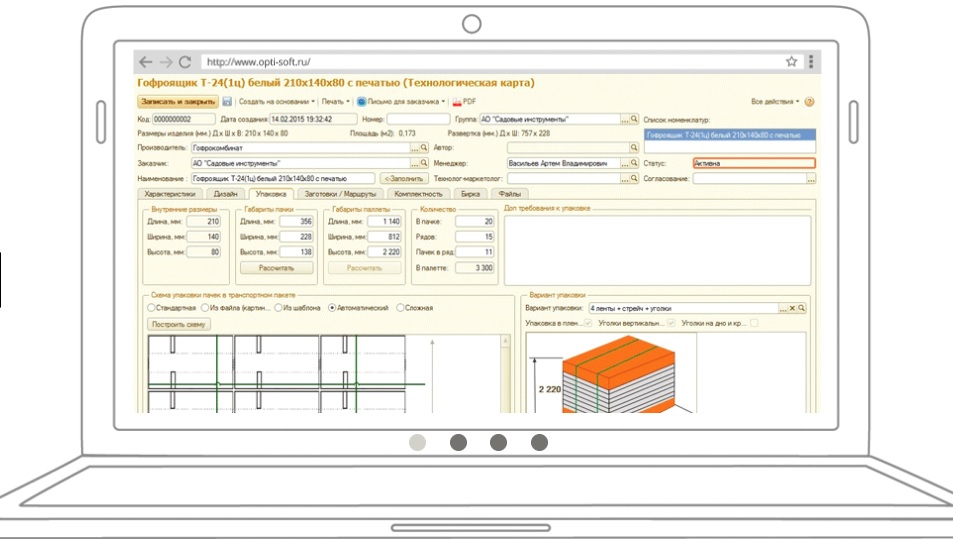Click the Построить схему button
Image resolution: width=953 pixels, height=541 pixels.
click(179, 325)
